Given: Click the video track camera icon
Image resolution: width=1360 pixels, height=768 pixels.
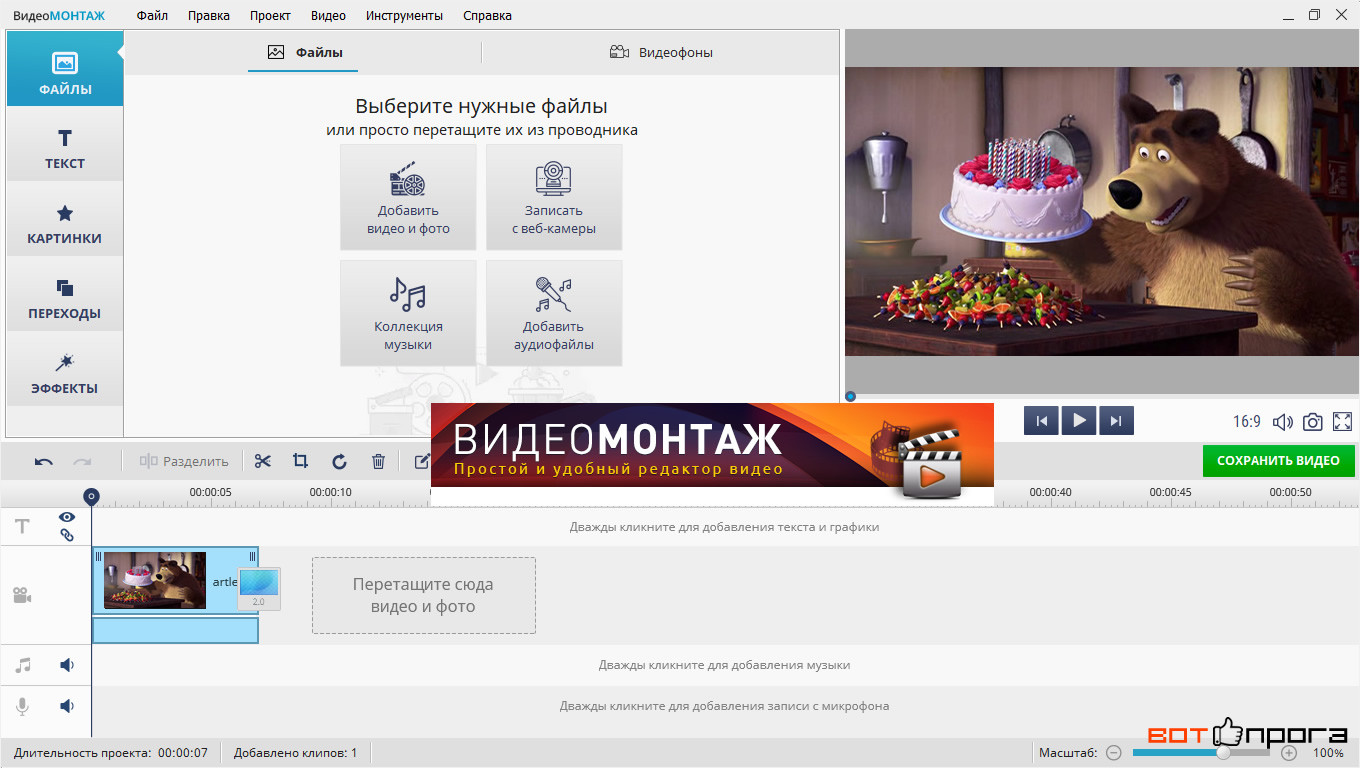Looking at the screenshot, I should coord(22,596).
